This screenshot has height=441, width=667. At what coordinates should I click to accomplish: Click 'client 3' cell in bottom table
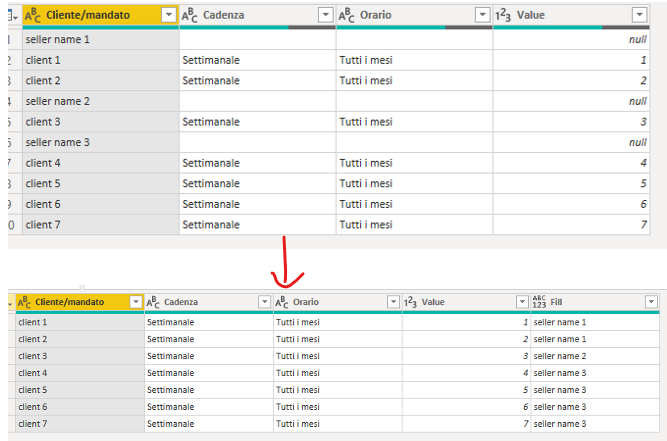pos(80,356)
